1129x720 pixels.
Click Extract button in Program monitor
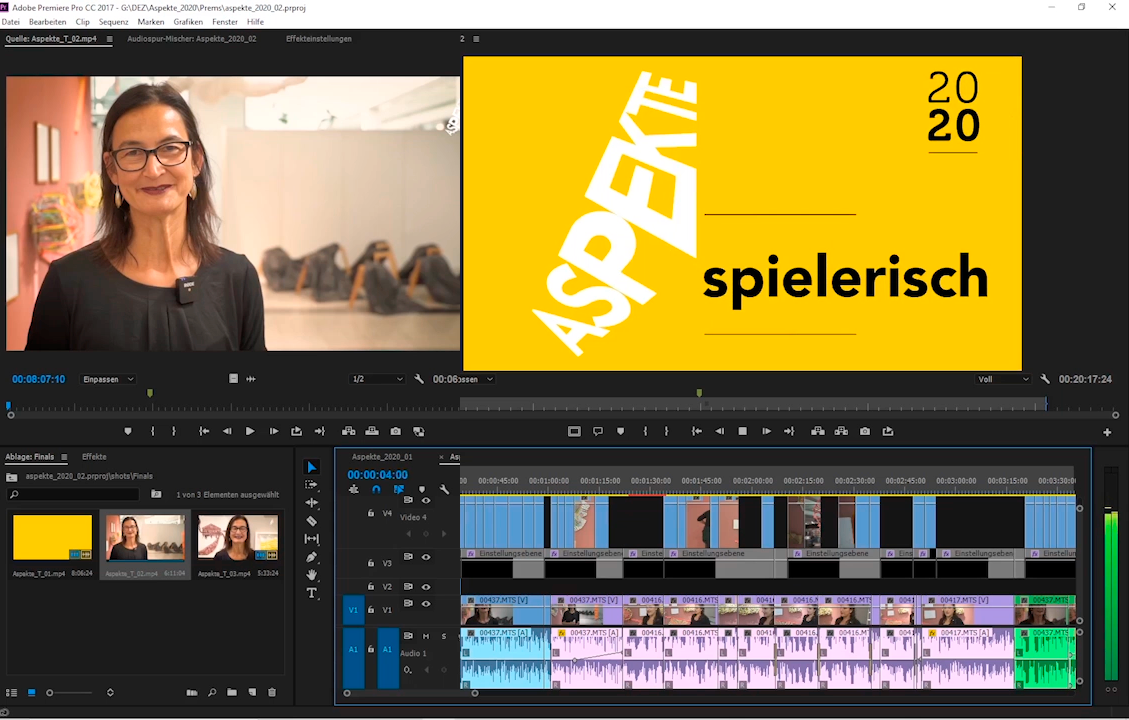[841, 431]
